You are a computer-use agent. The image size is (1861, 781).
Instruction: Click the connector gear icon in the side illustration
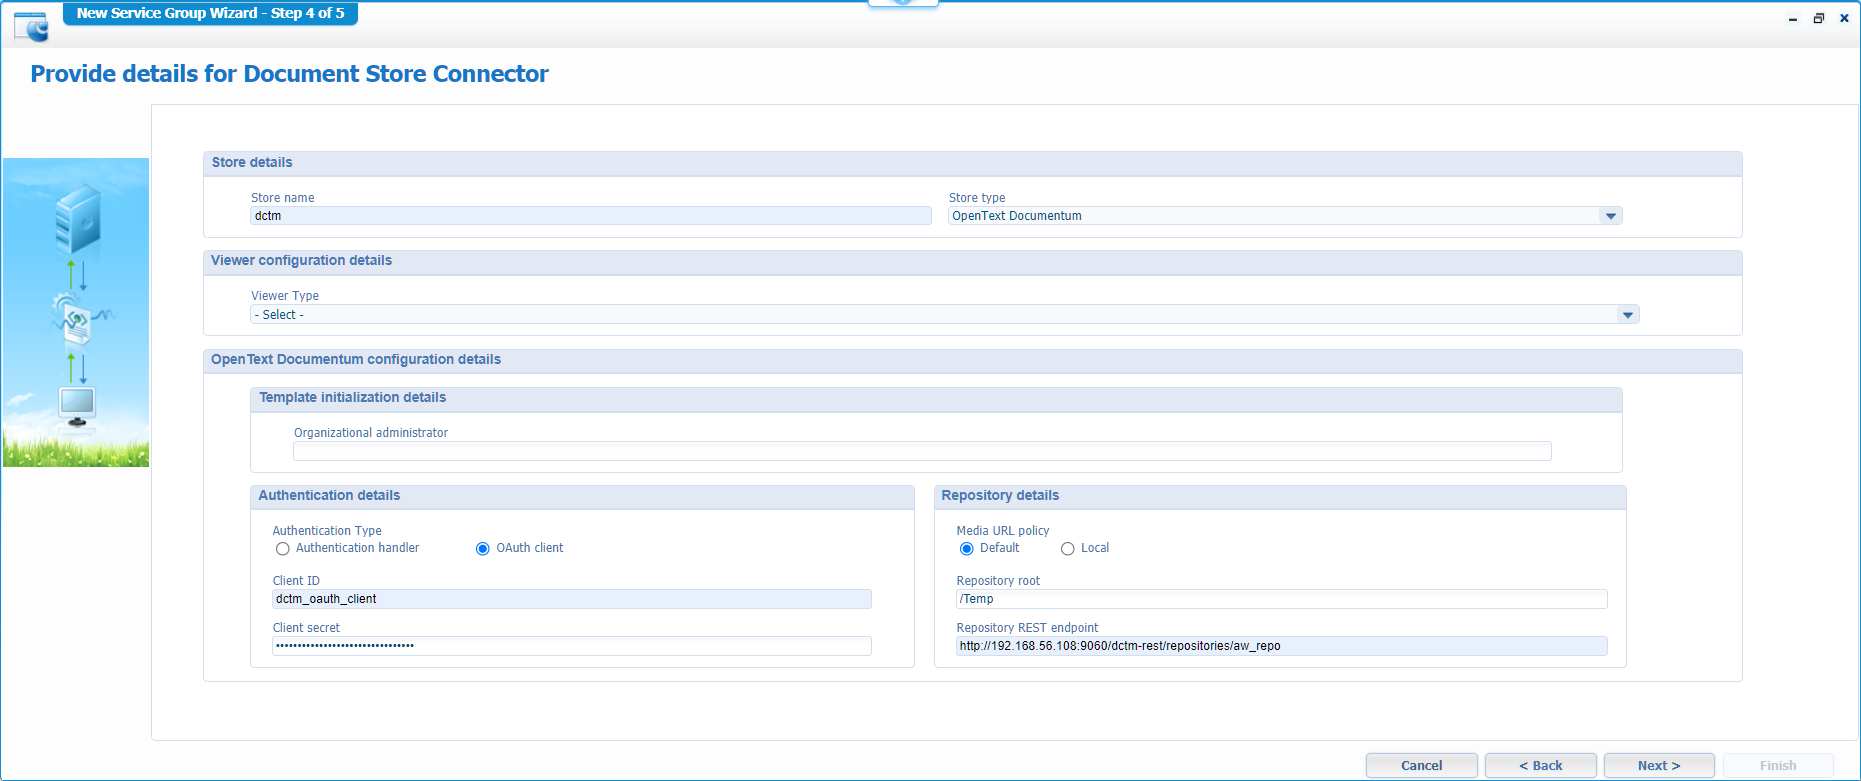tap(74, 318)
